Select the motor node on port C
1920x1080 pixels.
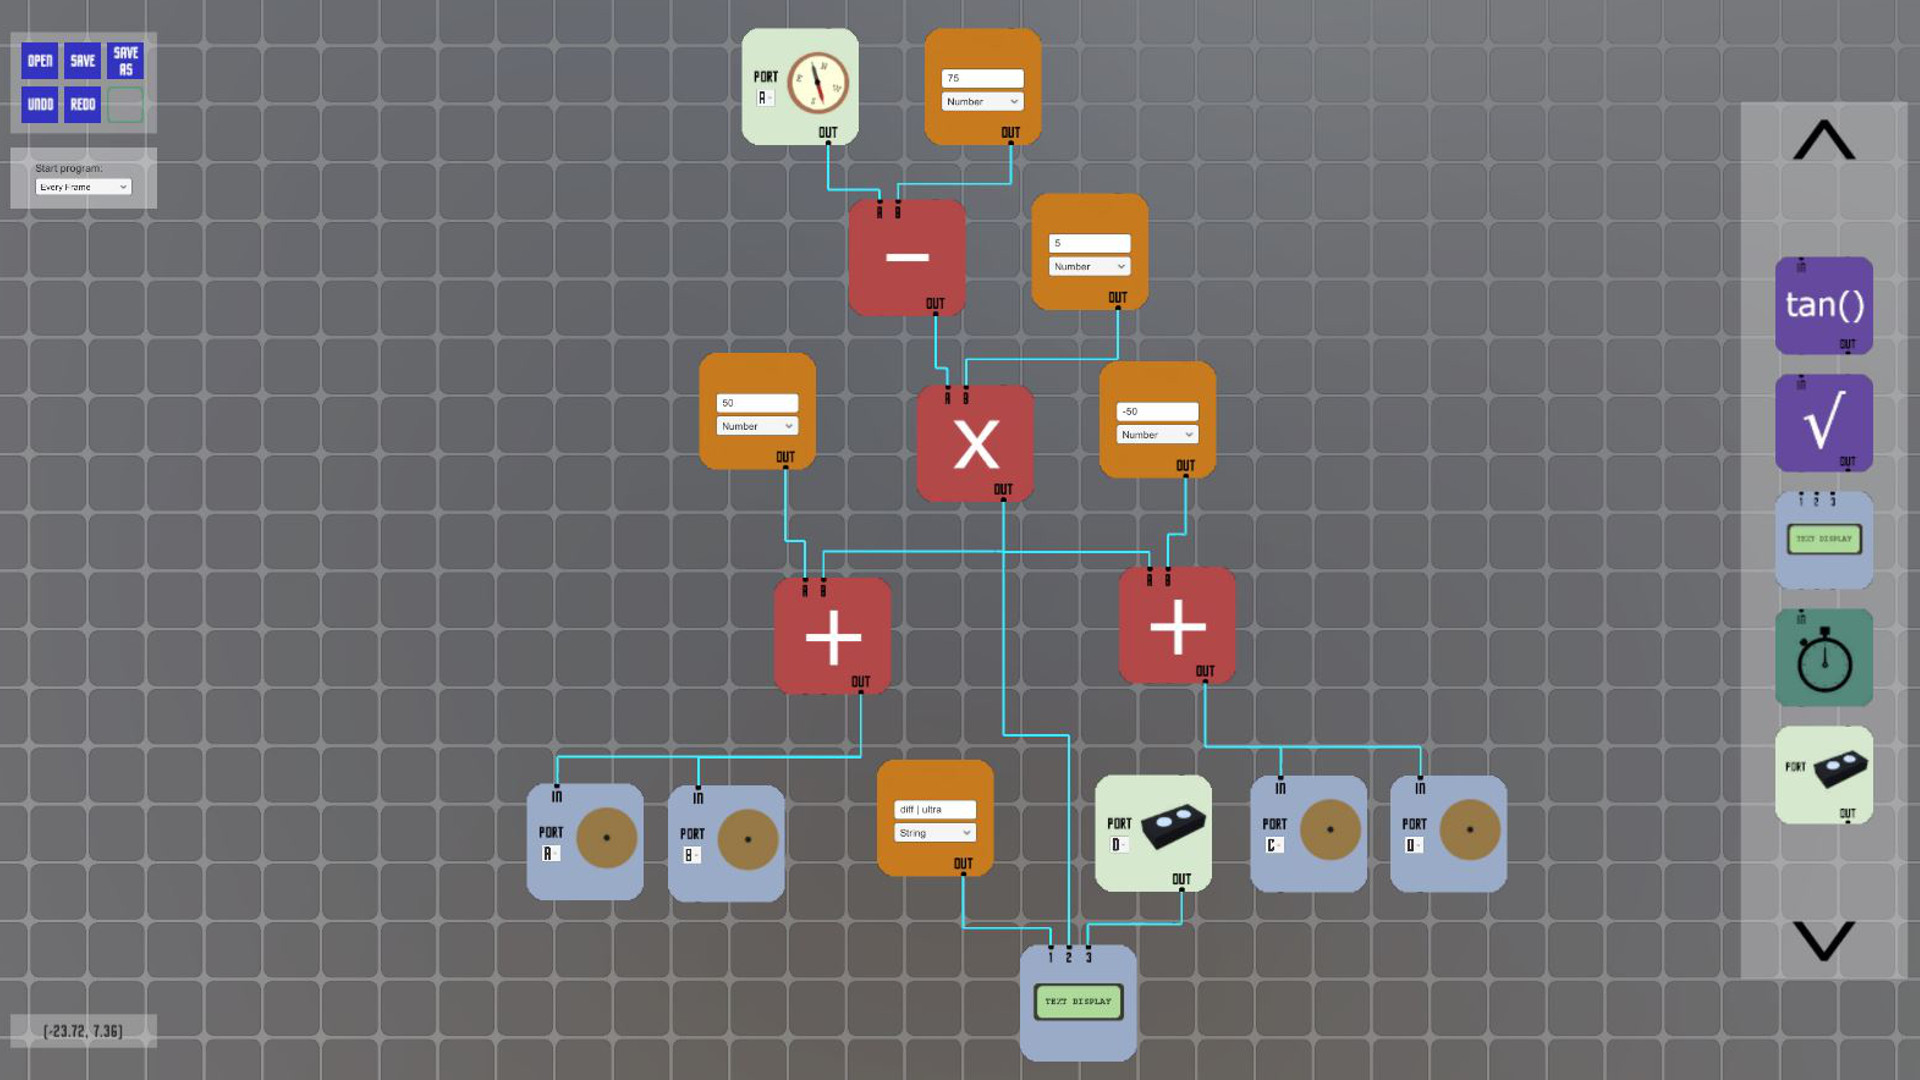tap(1308, 834)
